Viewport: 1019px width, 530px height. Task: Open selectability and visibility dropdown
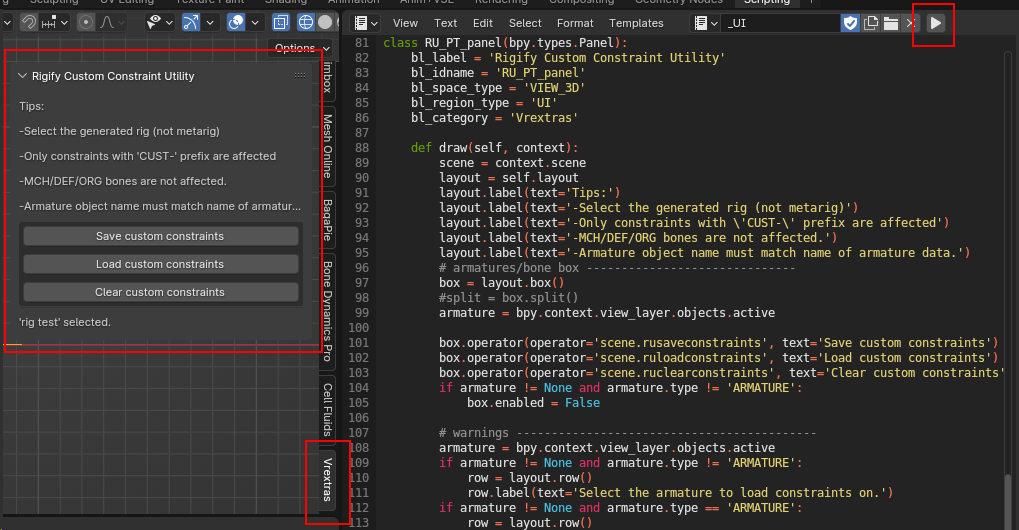point(159,23)
